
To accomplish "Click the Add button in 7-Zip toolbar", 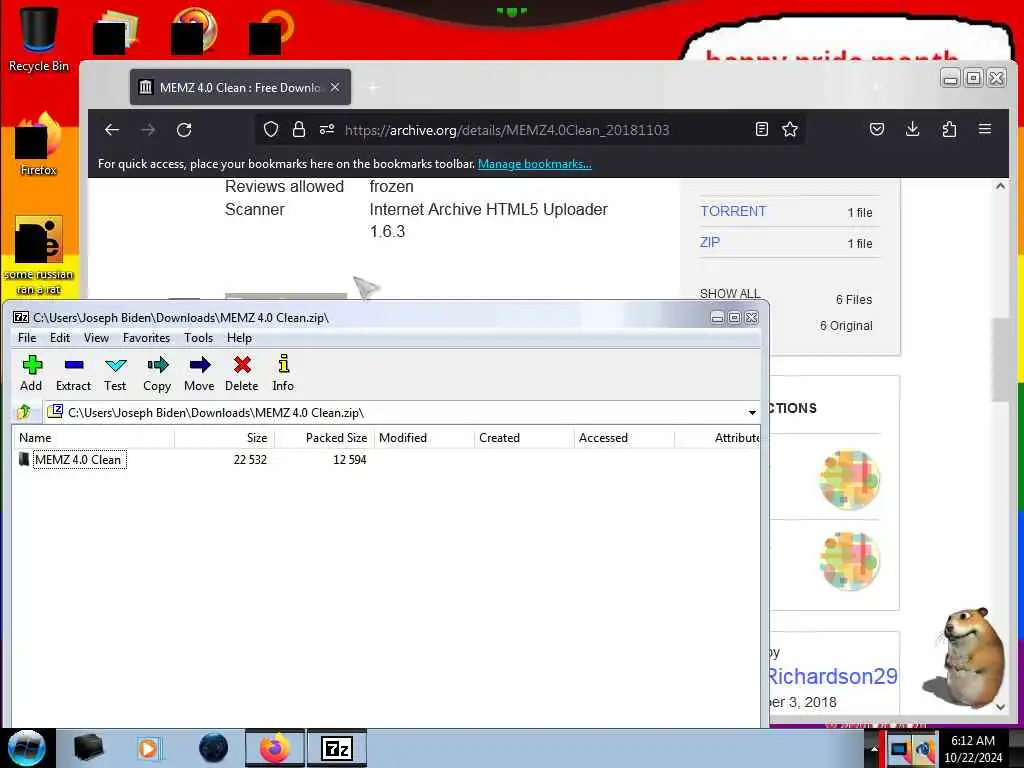I will 31,374.
